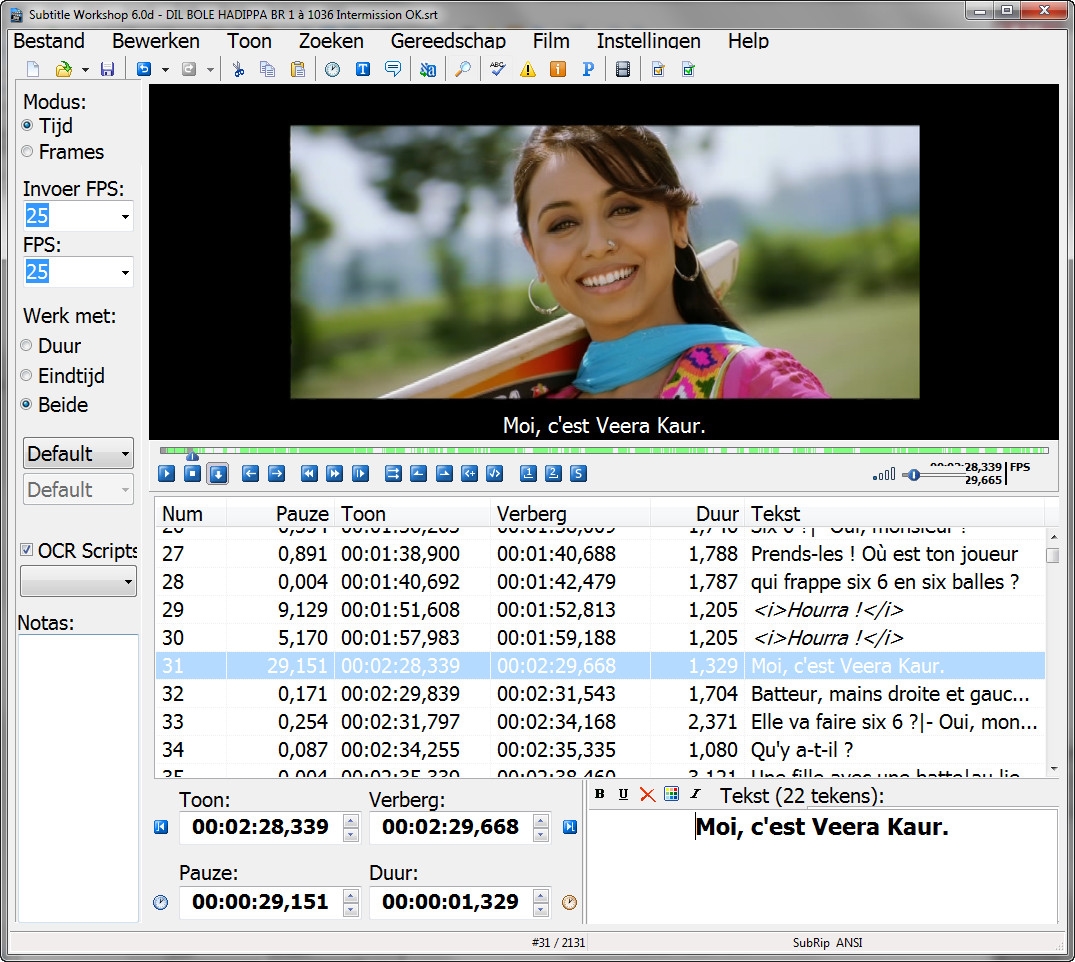Click the scissors Cut icon in toolbar
1075x962 pixels.
(x=238, y=69)
